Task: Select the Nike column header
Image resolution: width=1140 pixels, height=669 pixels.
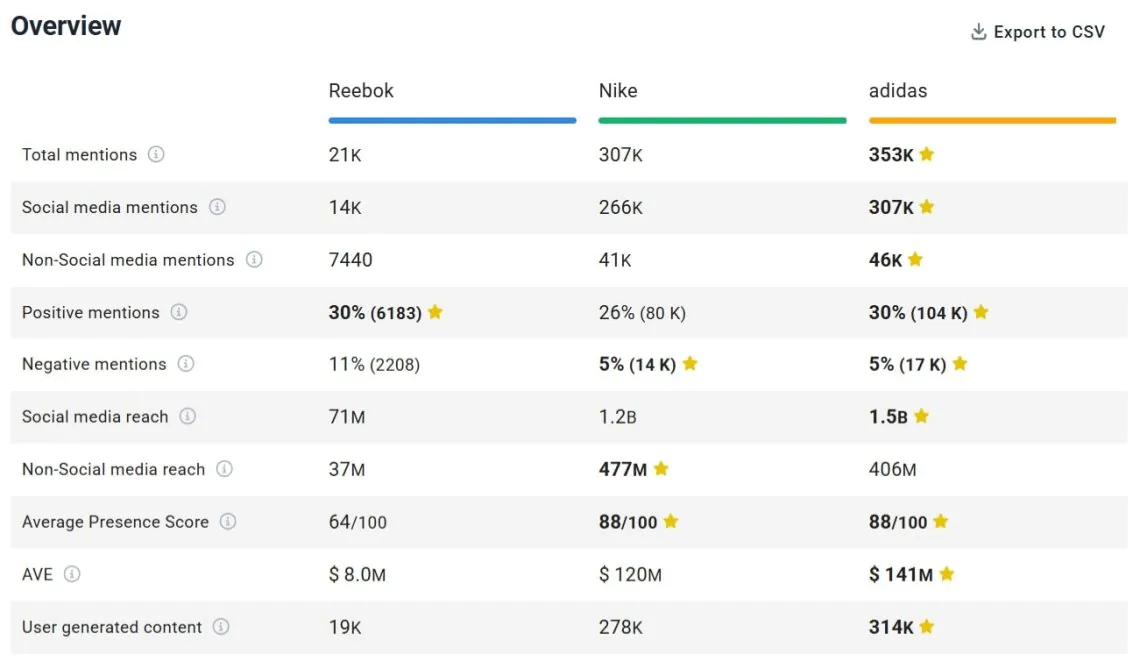Action: pyautogui.click(x=618, y=91)
